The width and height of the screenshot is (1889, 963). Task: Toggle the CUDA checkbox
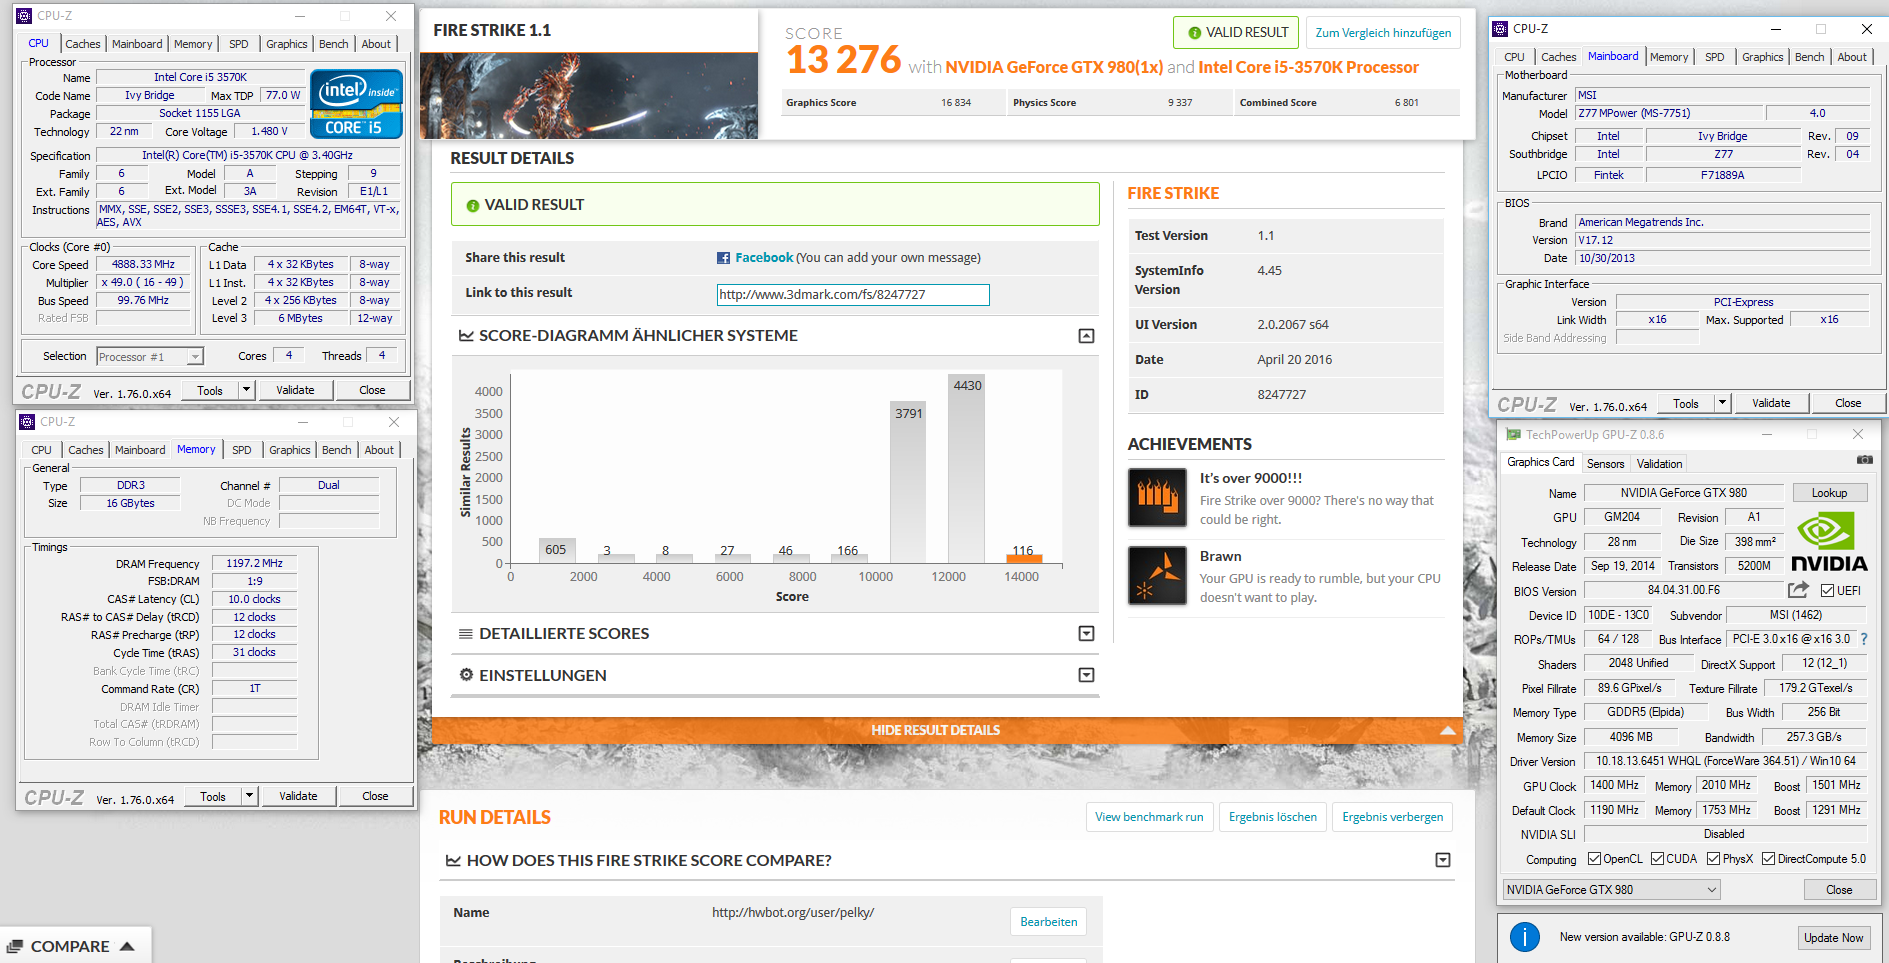pyautogui.click(x=1657, y=859)
